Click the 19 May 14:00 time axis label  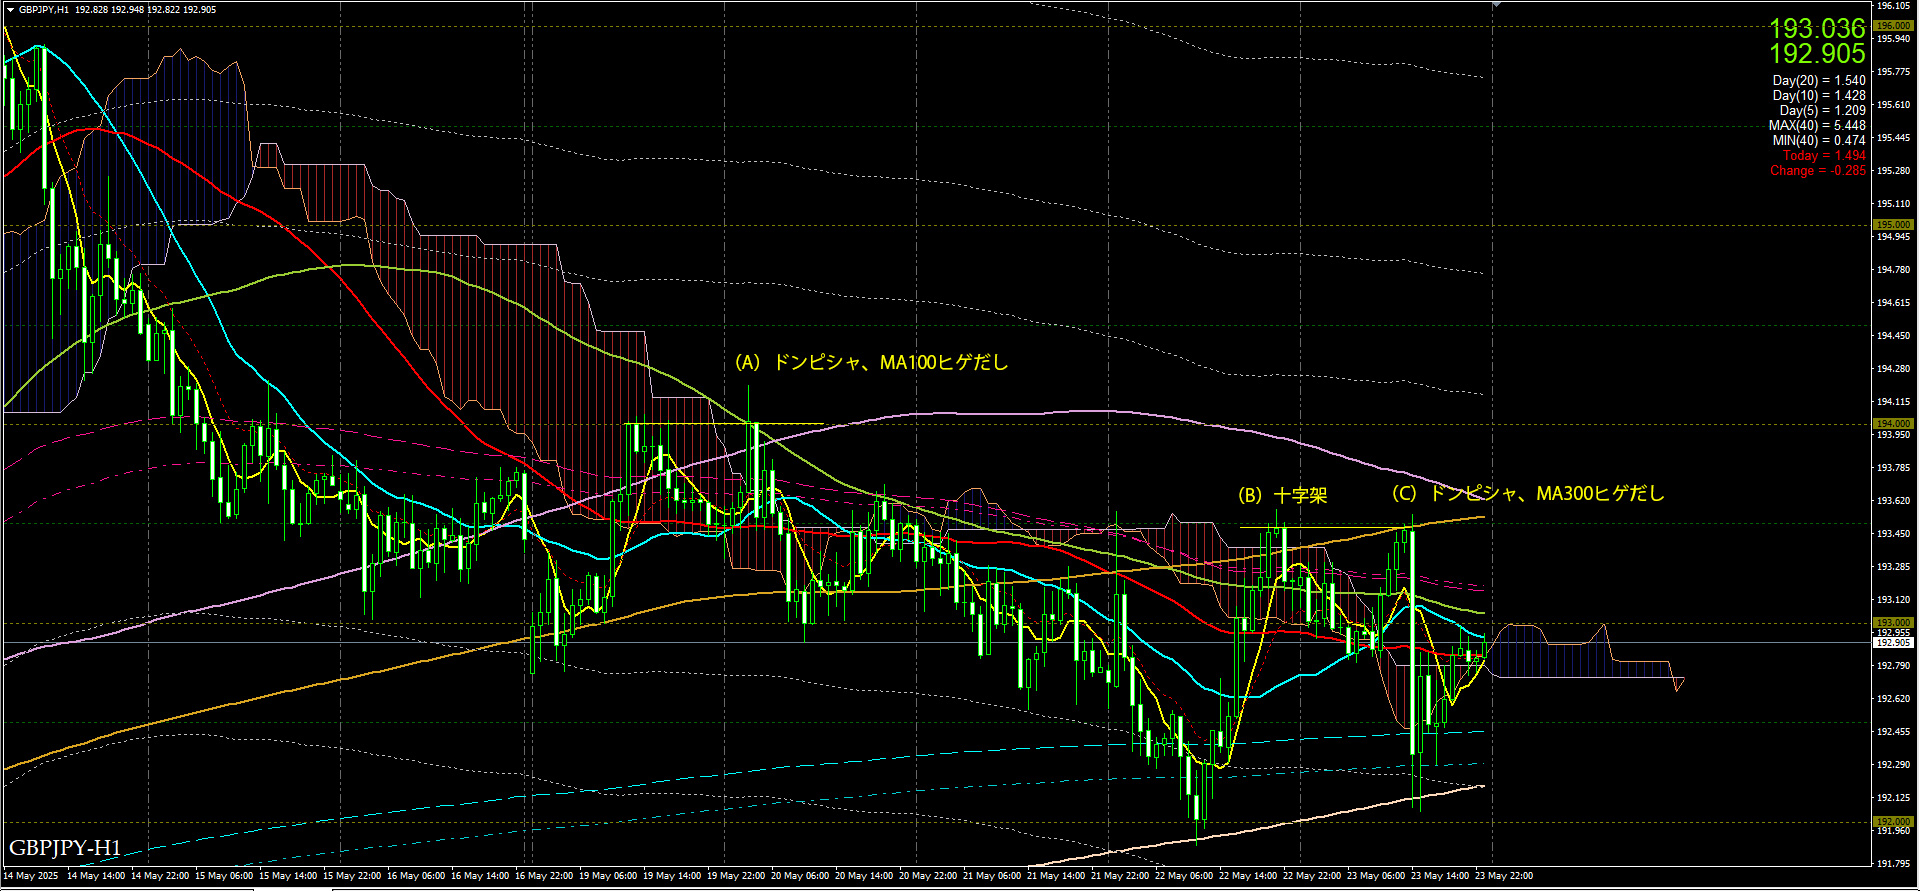click(x=672, y=876)
